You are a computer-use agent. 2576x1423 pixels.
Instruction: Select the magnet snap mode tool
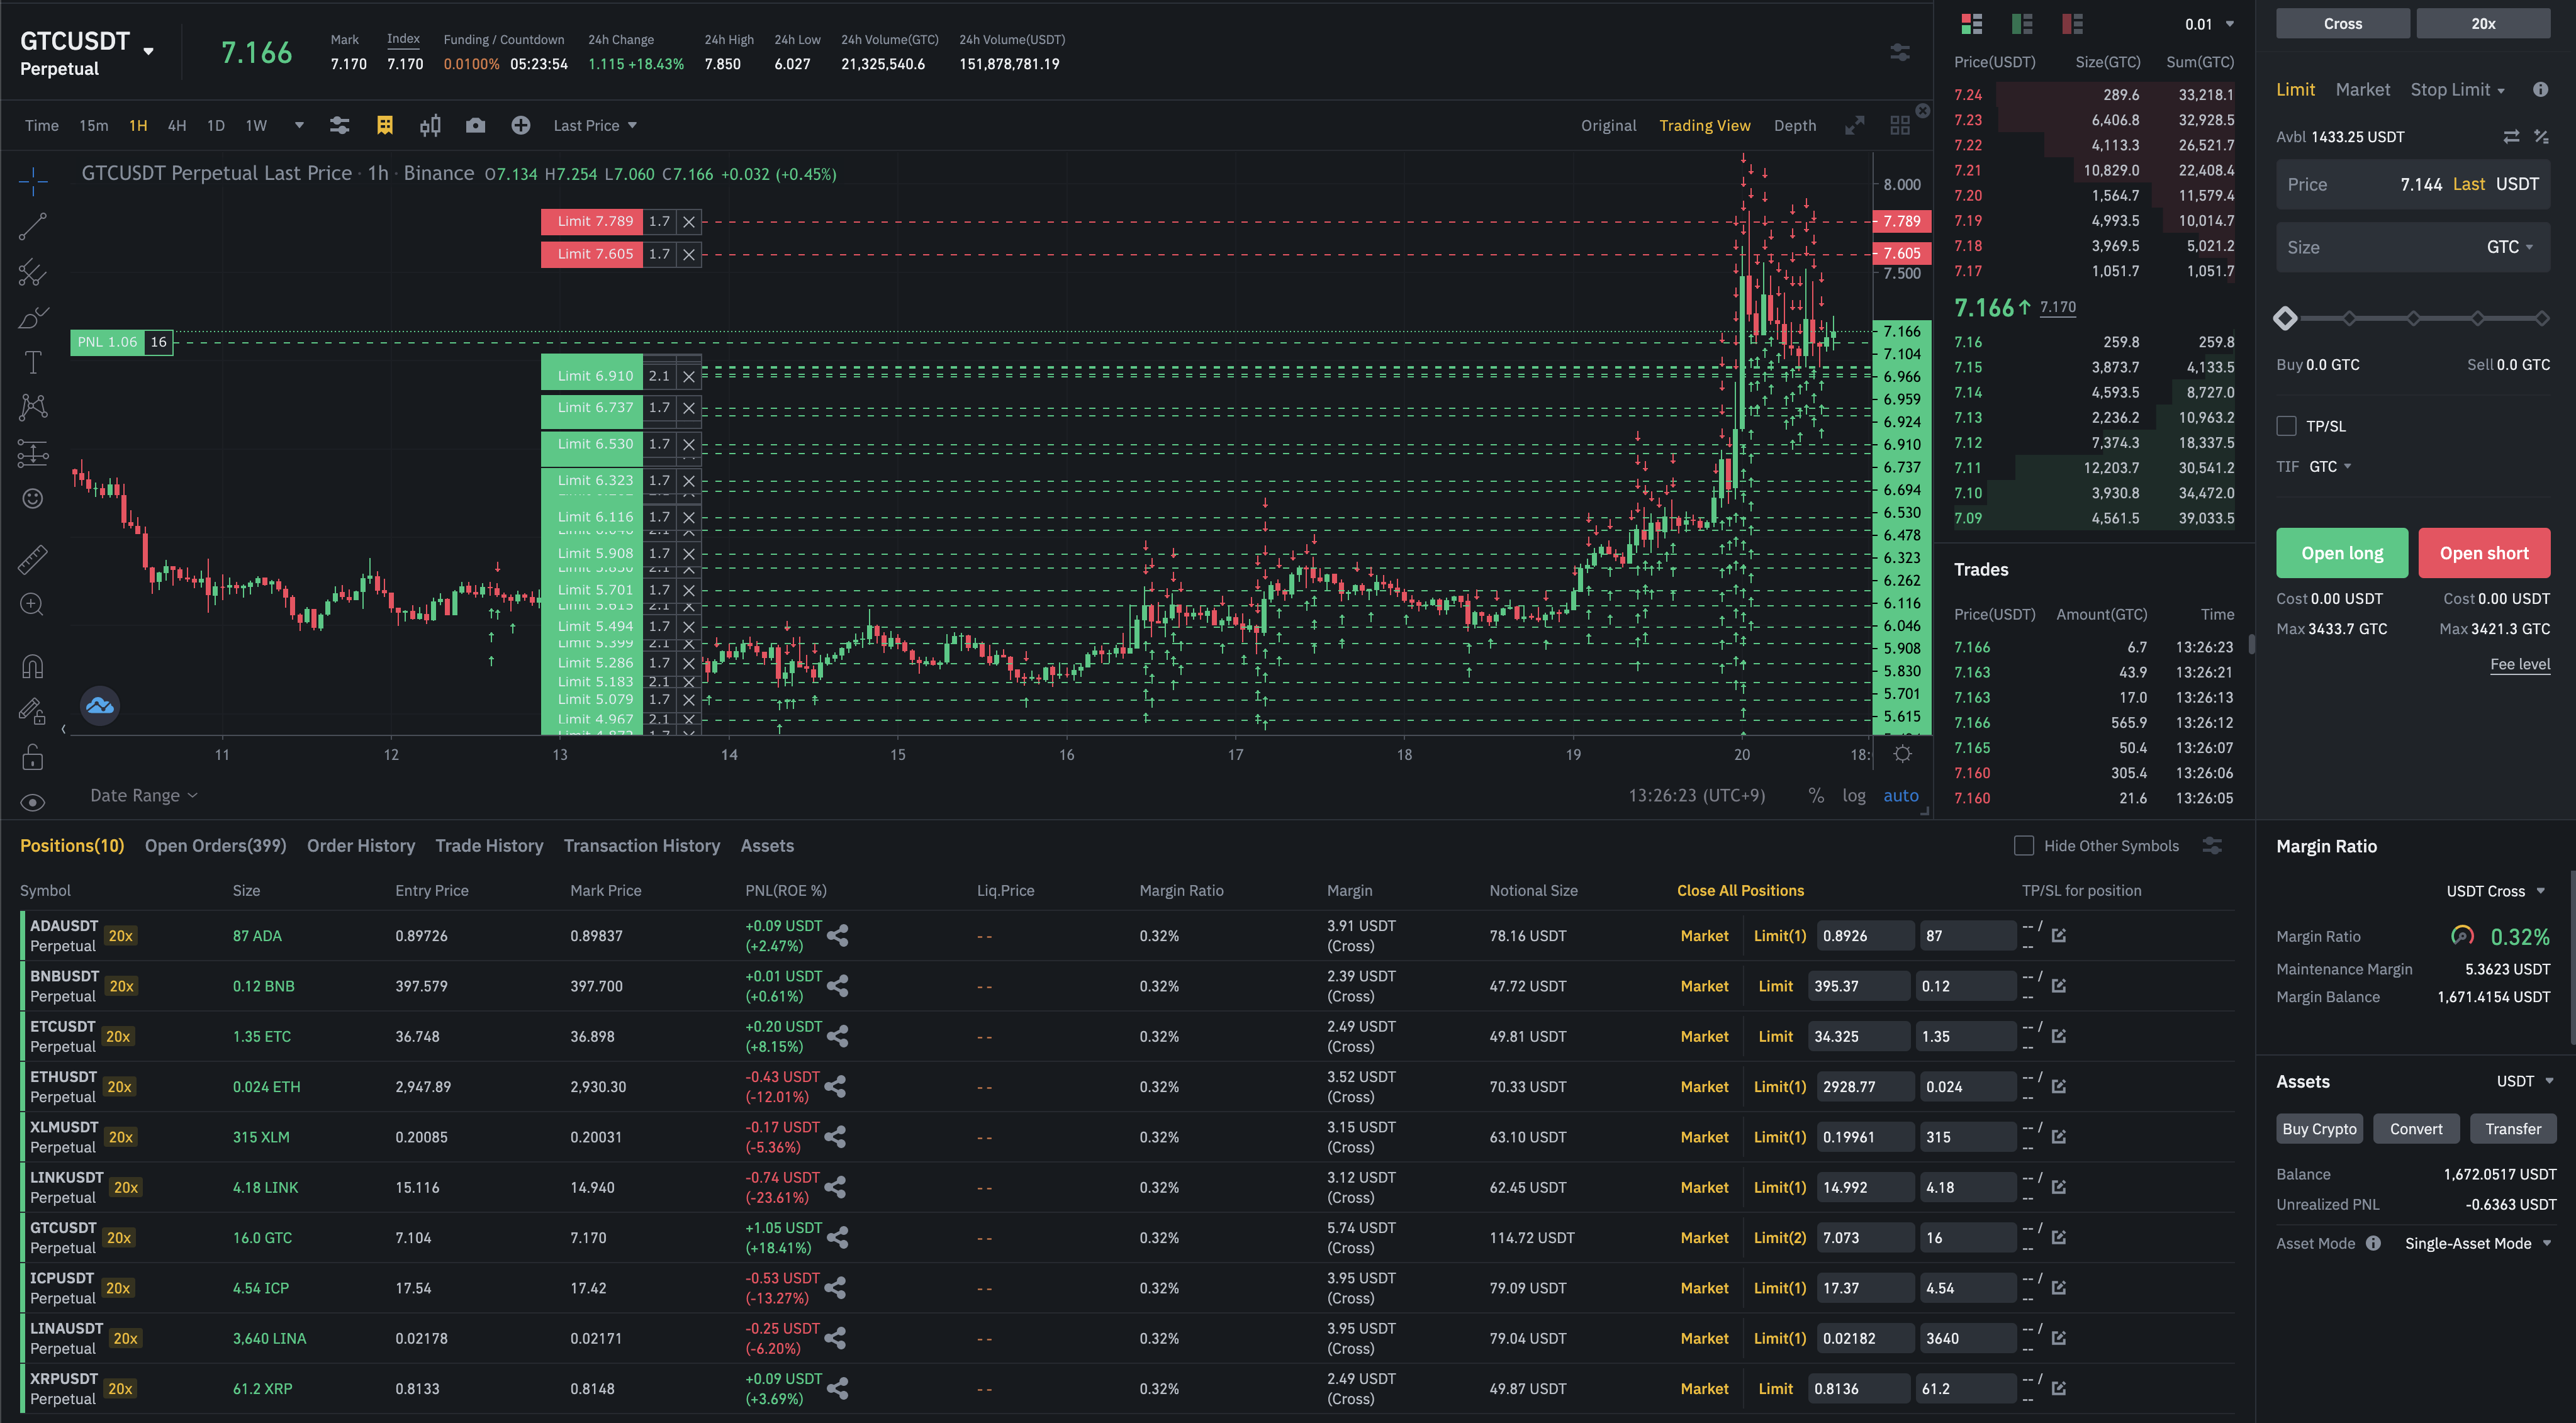tap(32, 666)
